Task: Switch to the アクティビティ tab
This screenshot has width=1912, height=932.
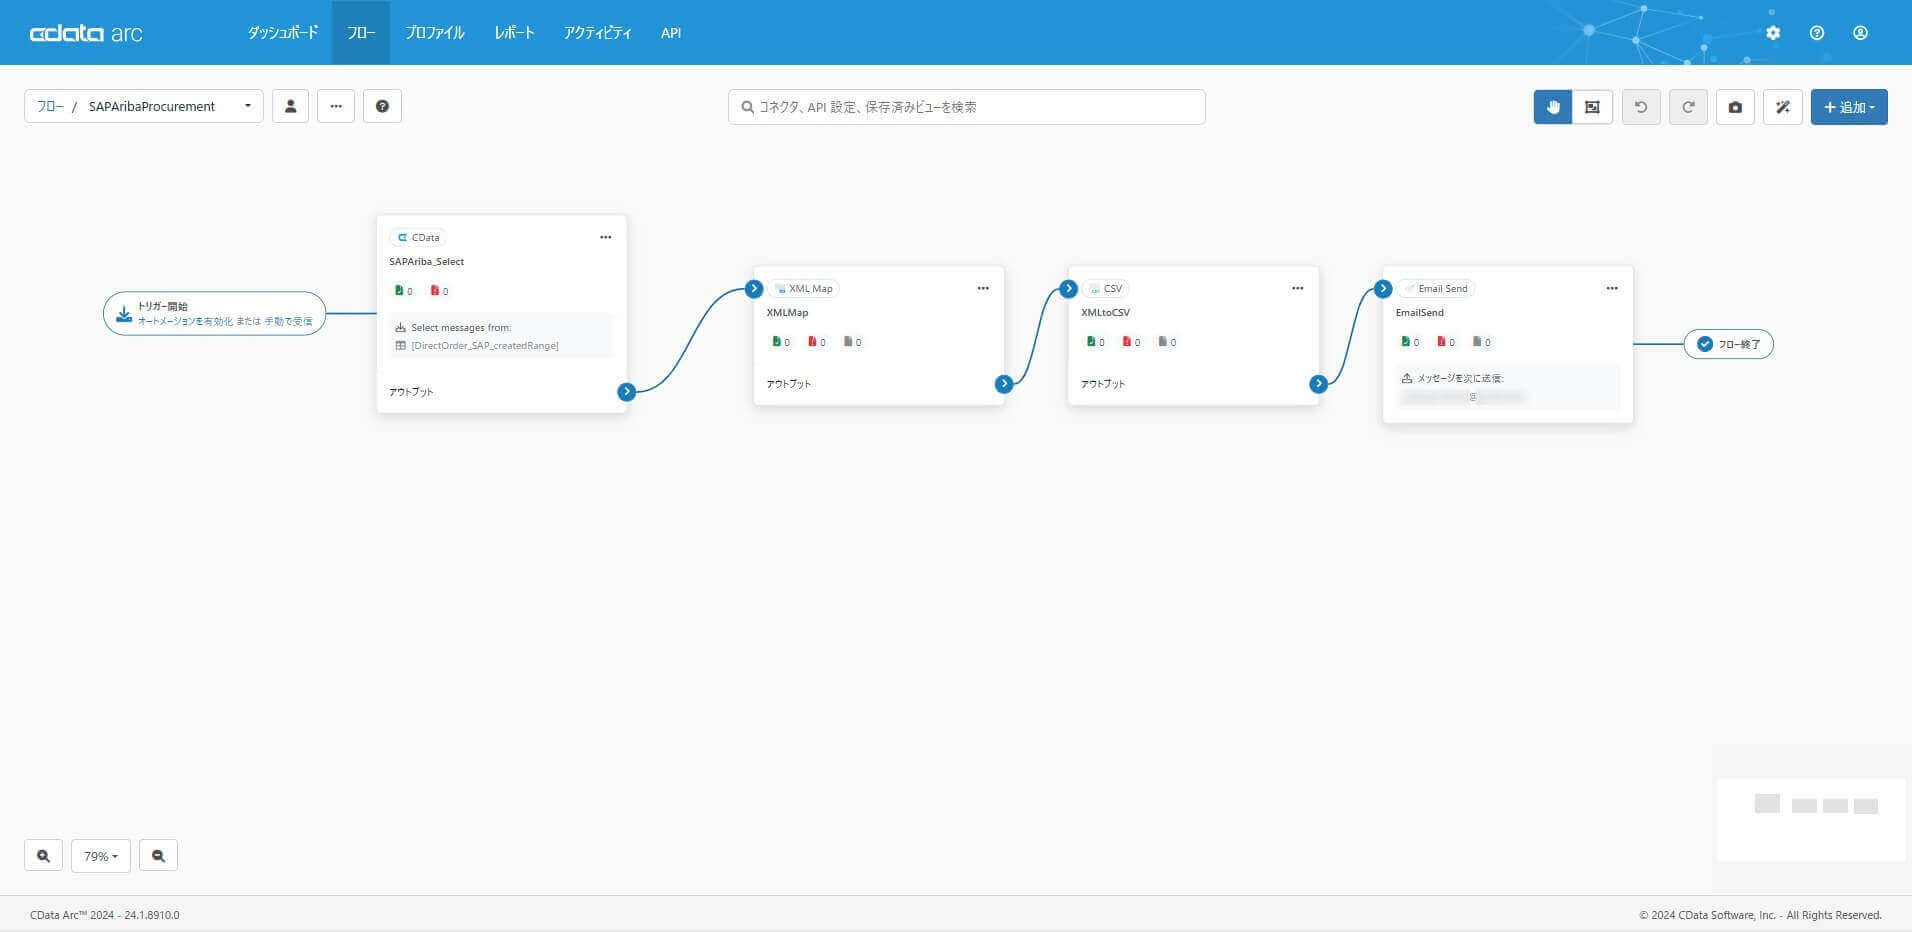Action: tap(597, 33)
